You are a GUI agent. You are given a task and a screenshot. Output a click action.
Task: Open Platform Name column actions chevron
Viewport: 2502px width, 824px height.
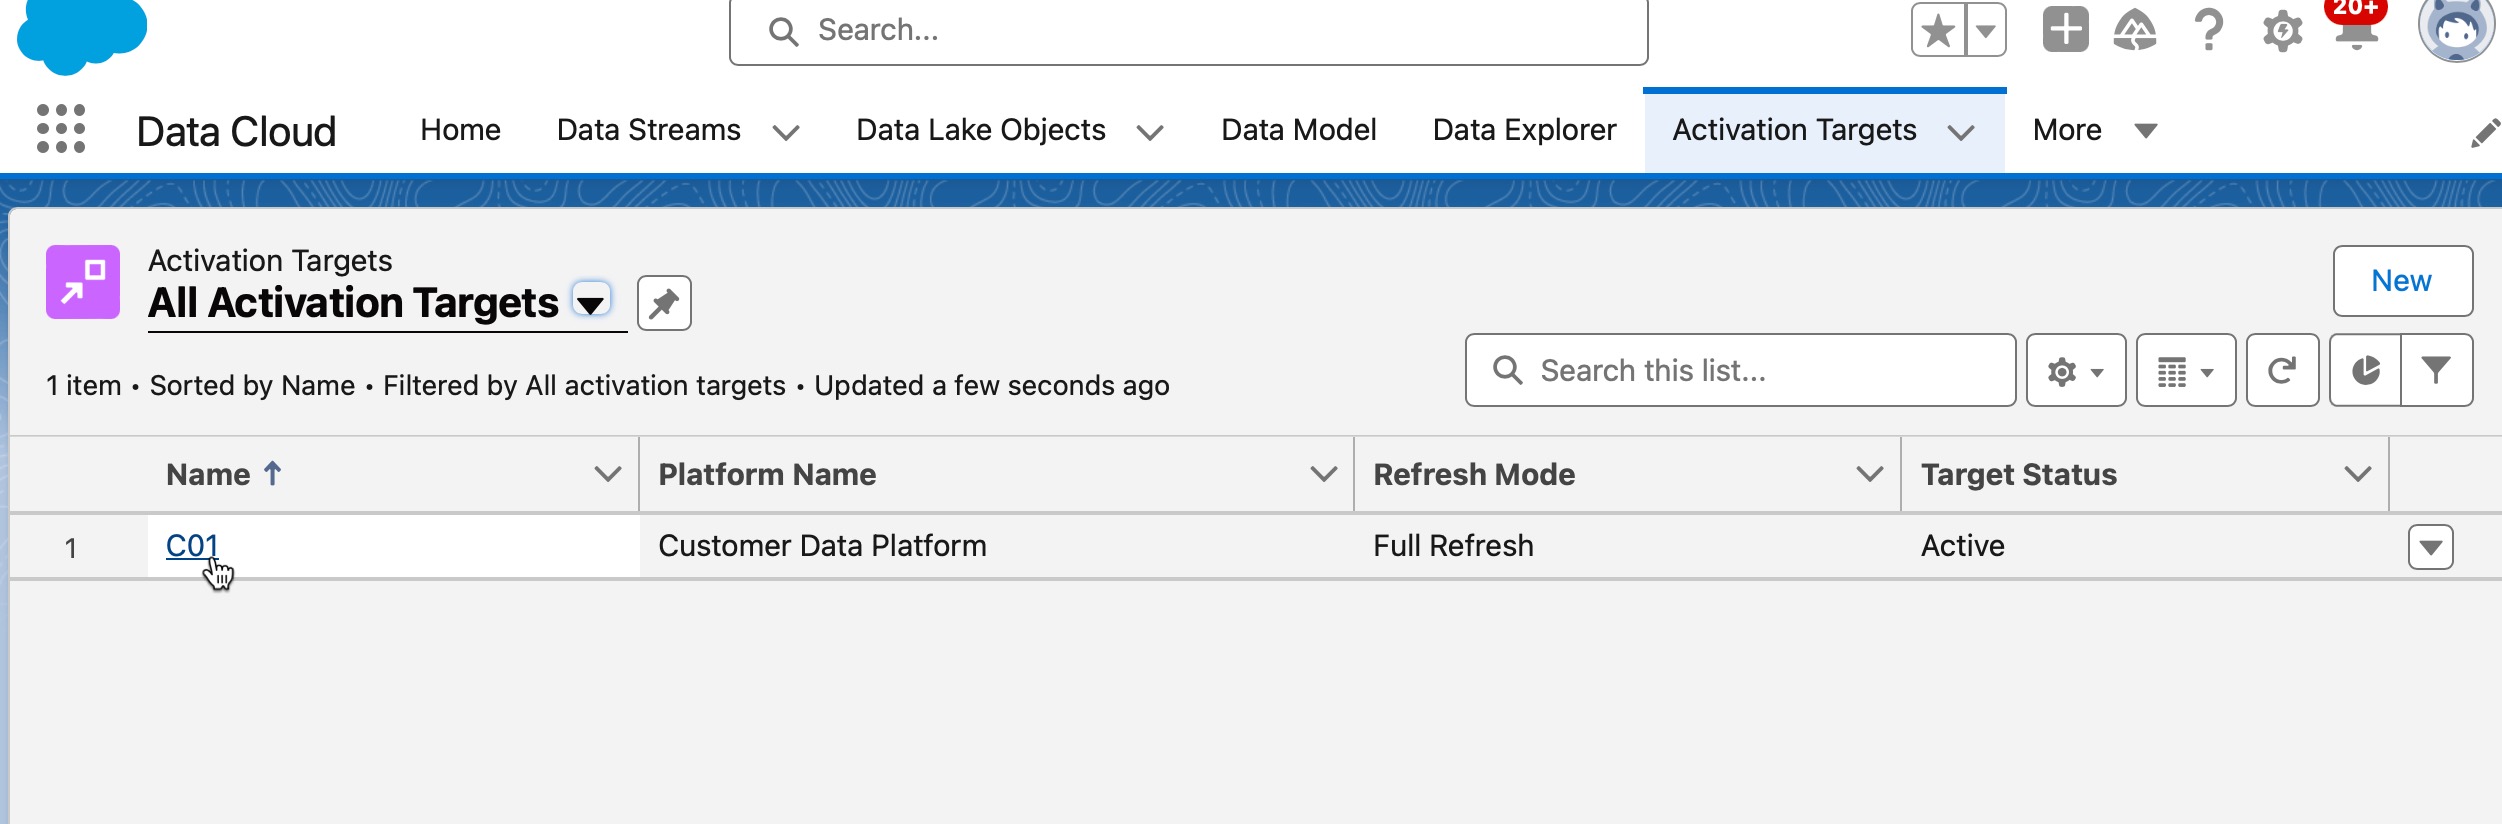[1324, 474]
